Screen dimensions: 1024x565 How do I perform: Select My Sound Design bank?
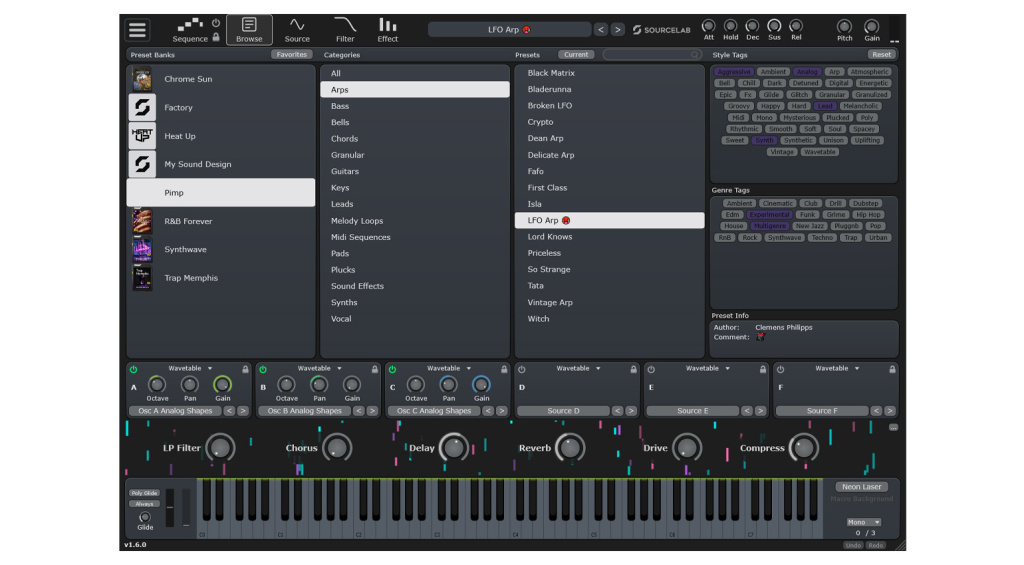click(x=221, y=164)
